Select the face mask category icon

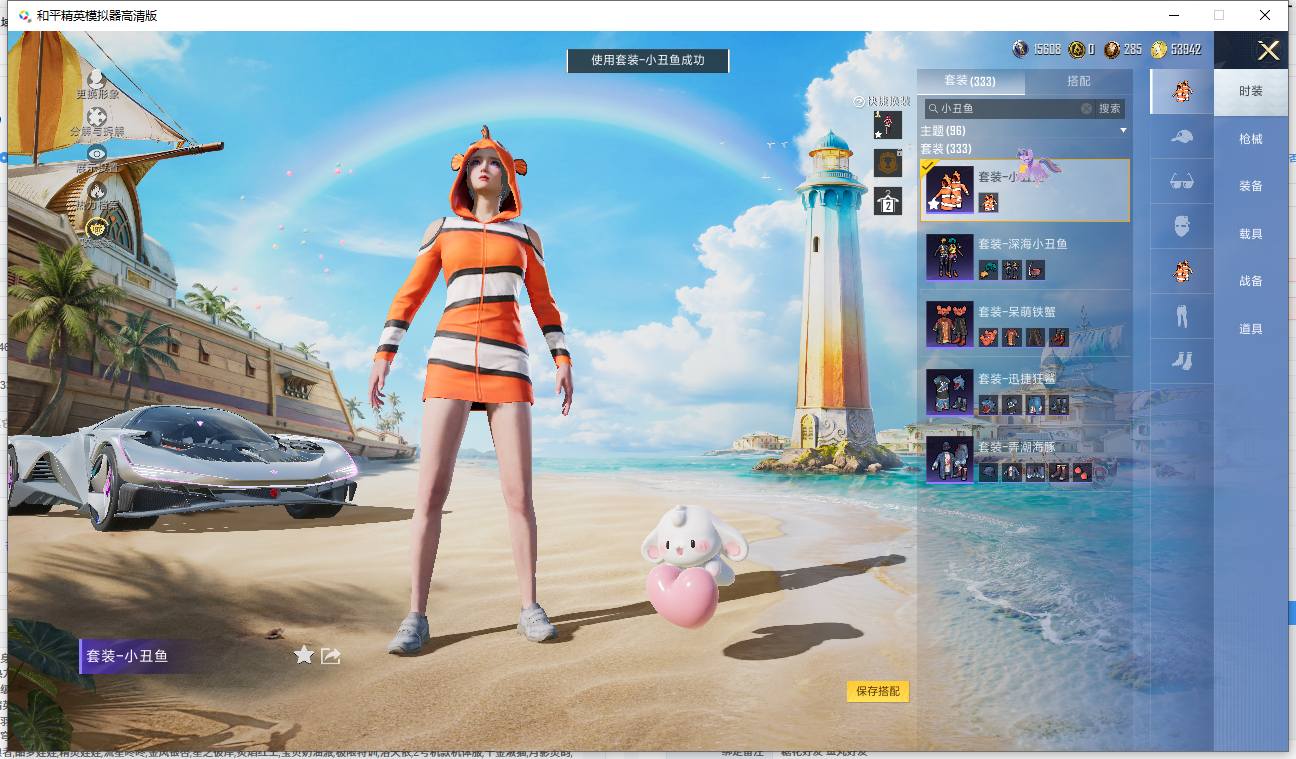click(1182, 227)
